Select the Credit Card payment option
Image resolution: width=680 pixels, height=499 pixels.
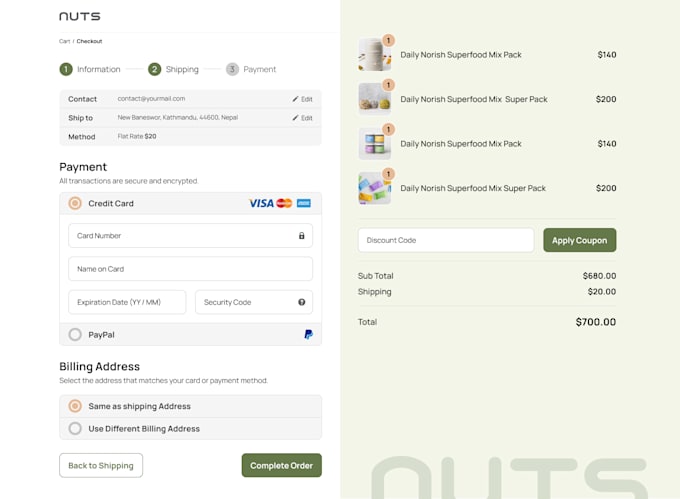click(x=75, y=203)
